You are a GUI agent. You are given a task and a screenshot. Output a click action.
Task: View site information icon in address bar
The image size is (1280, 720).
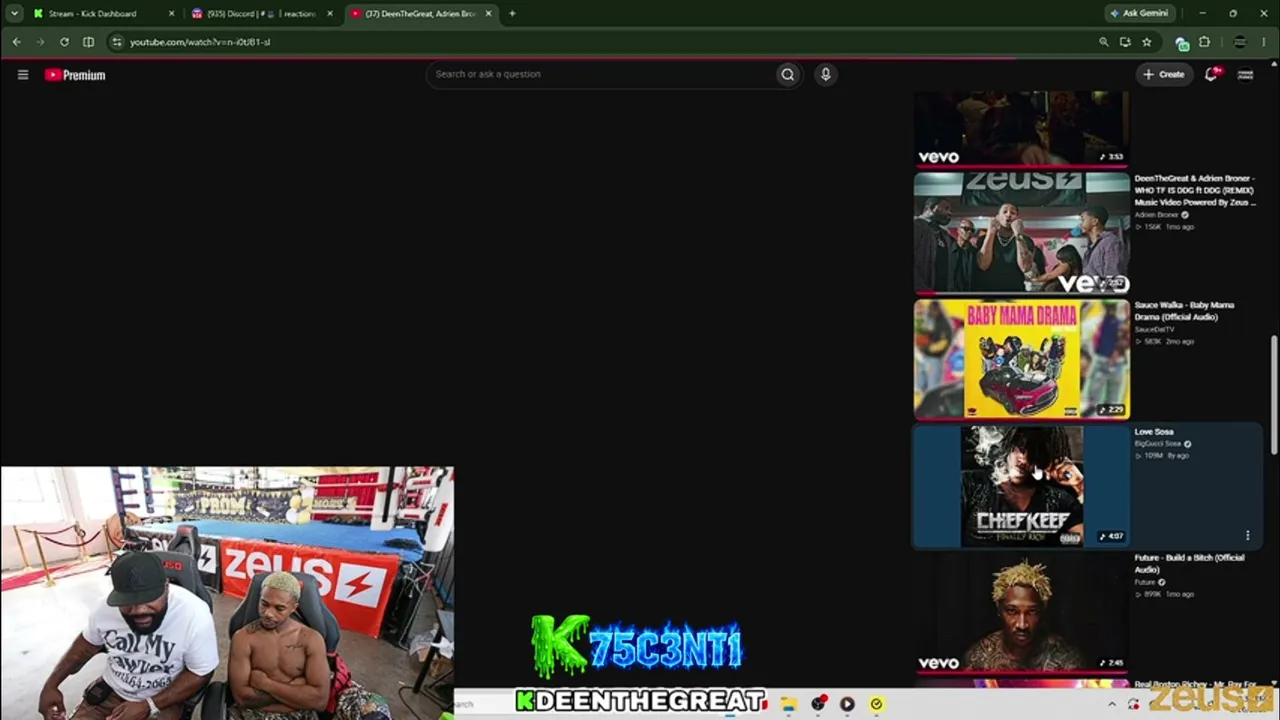[x=117, y=42]
